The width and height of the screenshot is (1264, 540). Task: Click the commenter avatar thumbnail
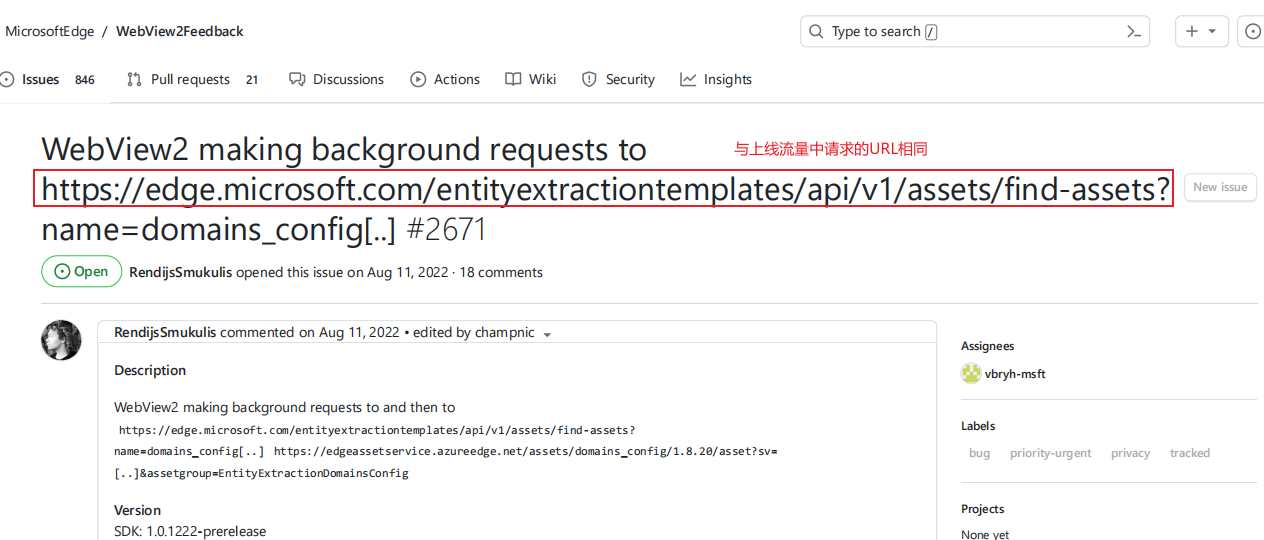coord(61,340)
